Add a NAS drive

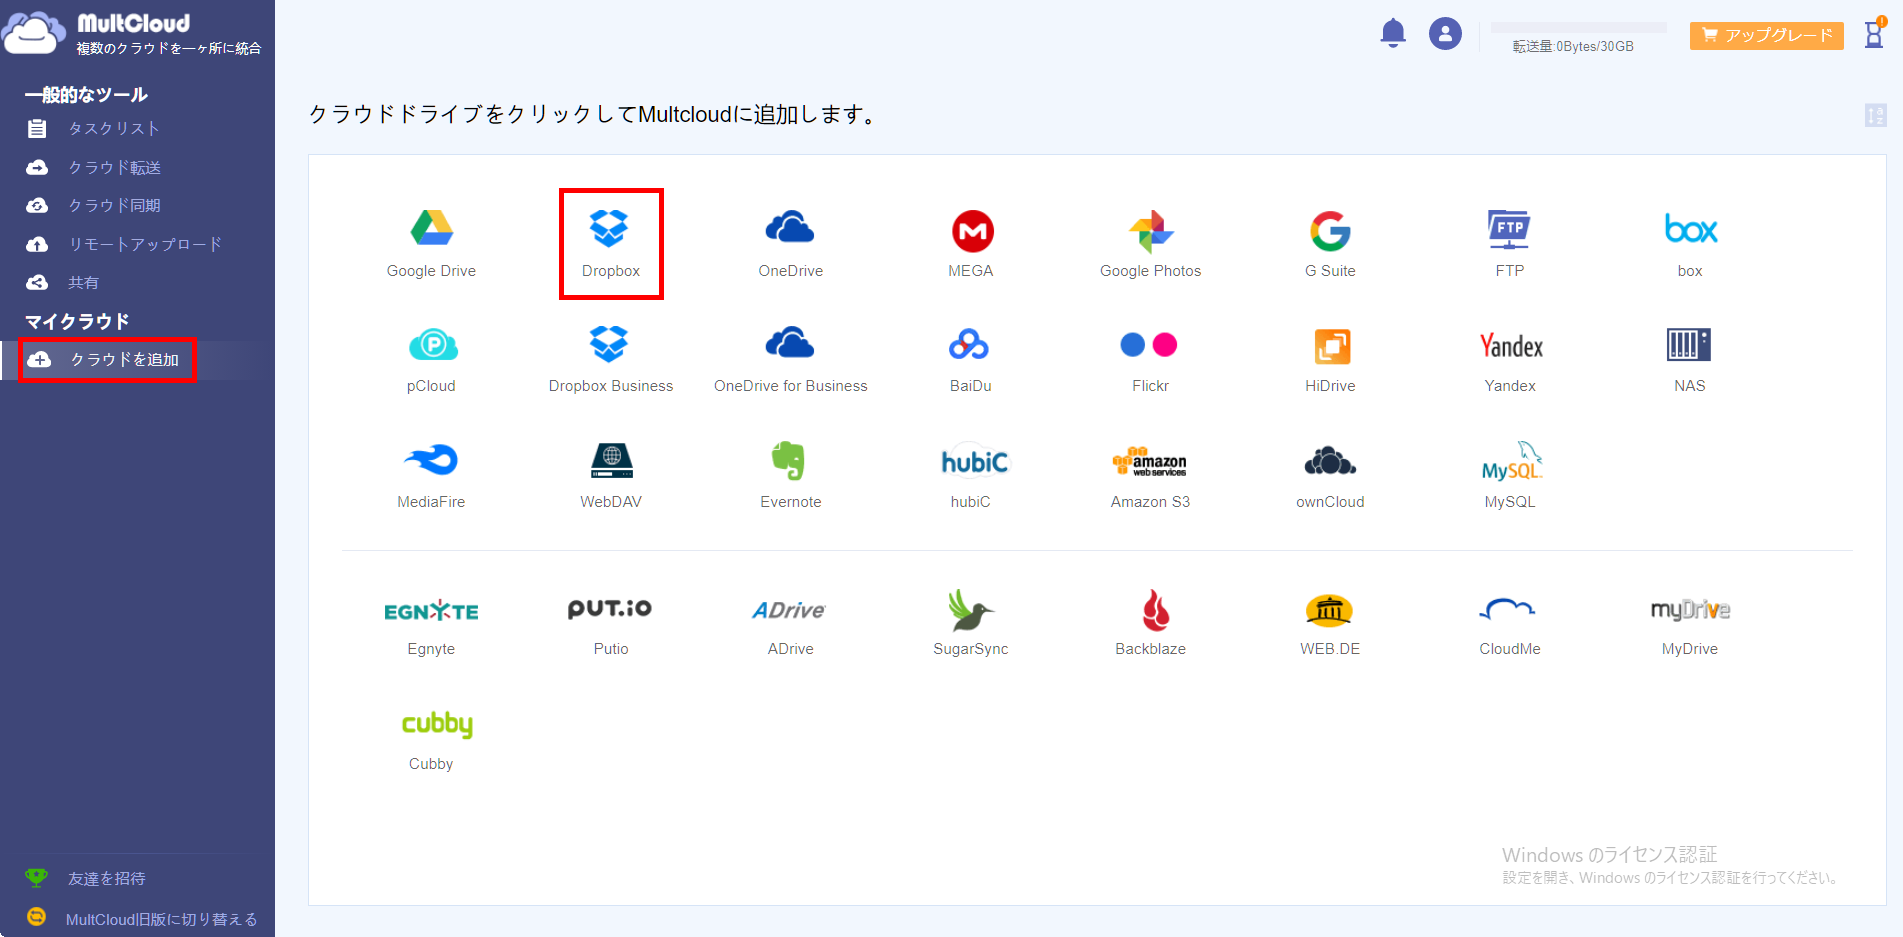click(1690, 358)
